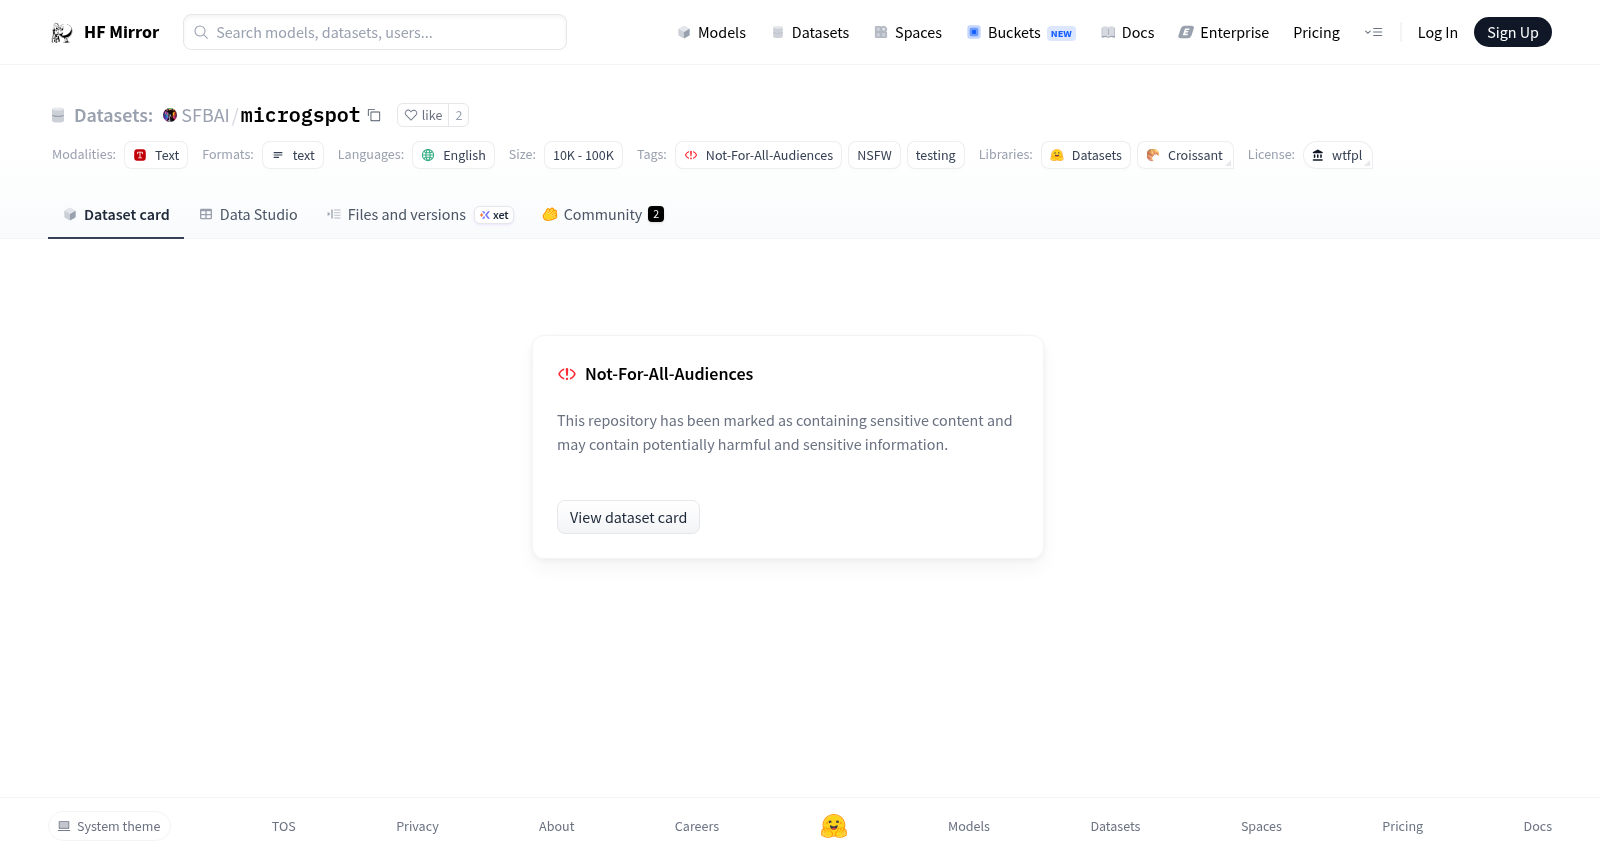Open the SFBAI organization avatar
Screen dimensions: 1600x861
point(170,115)
